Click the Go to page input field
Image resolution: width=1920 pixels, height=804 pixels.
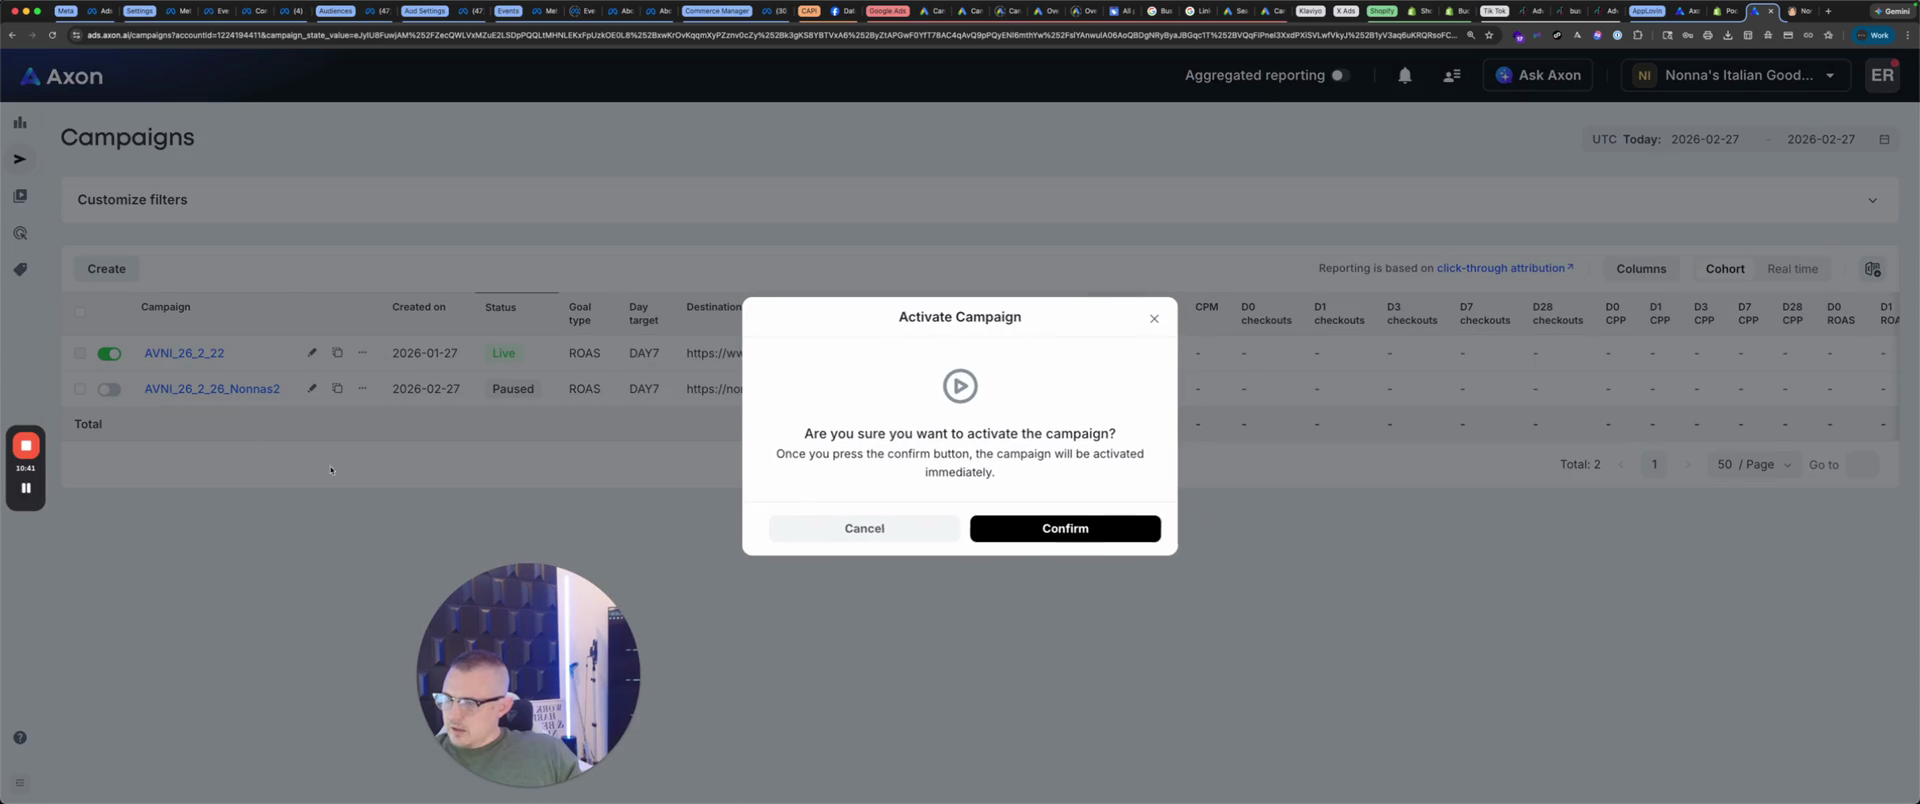[1861, 465]
